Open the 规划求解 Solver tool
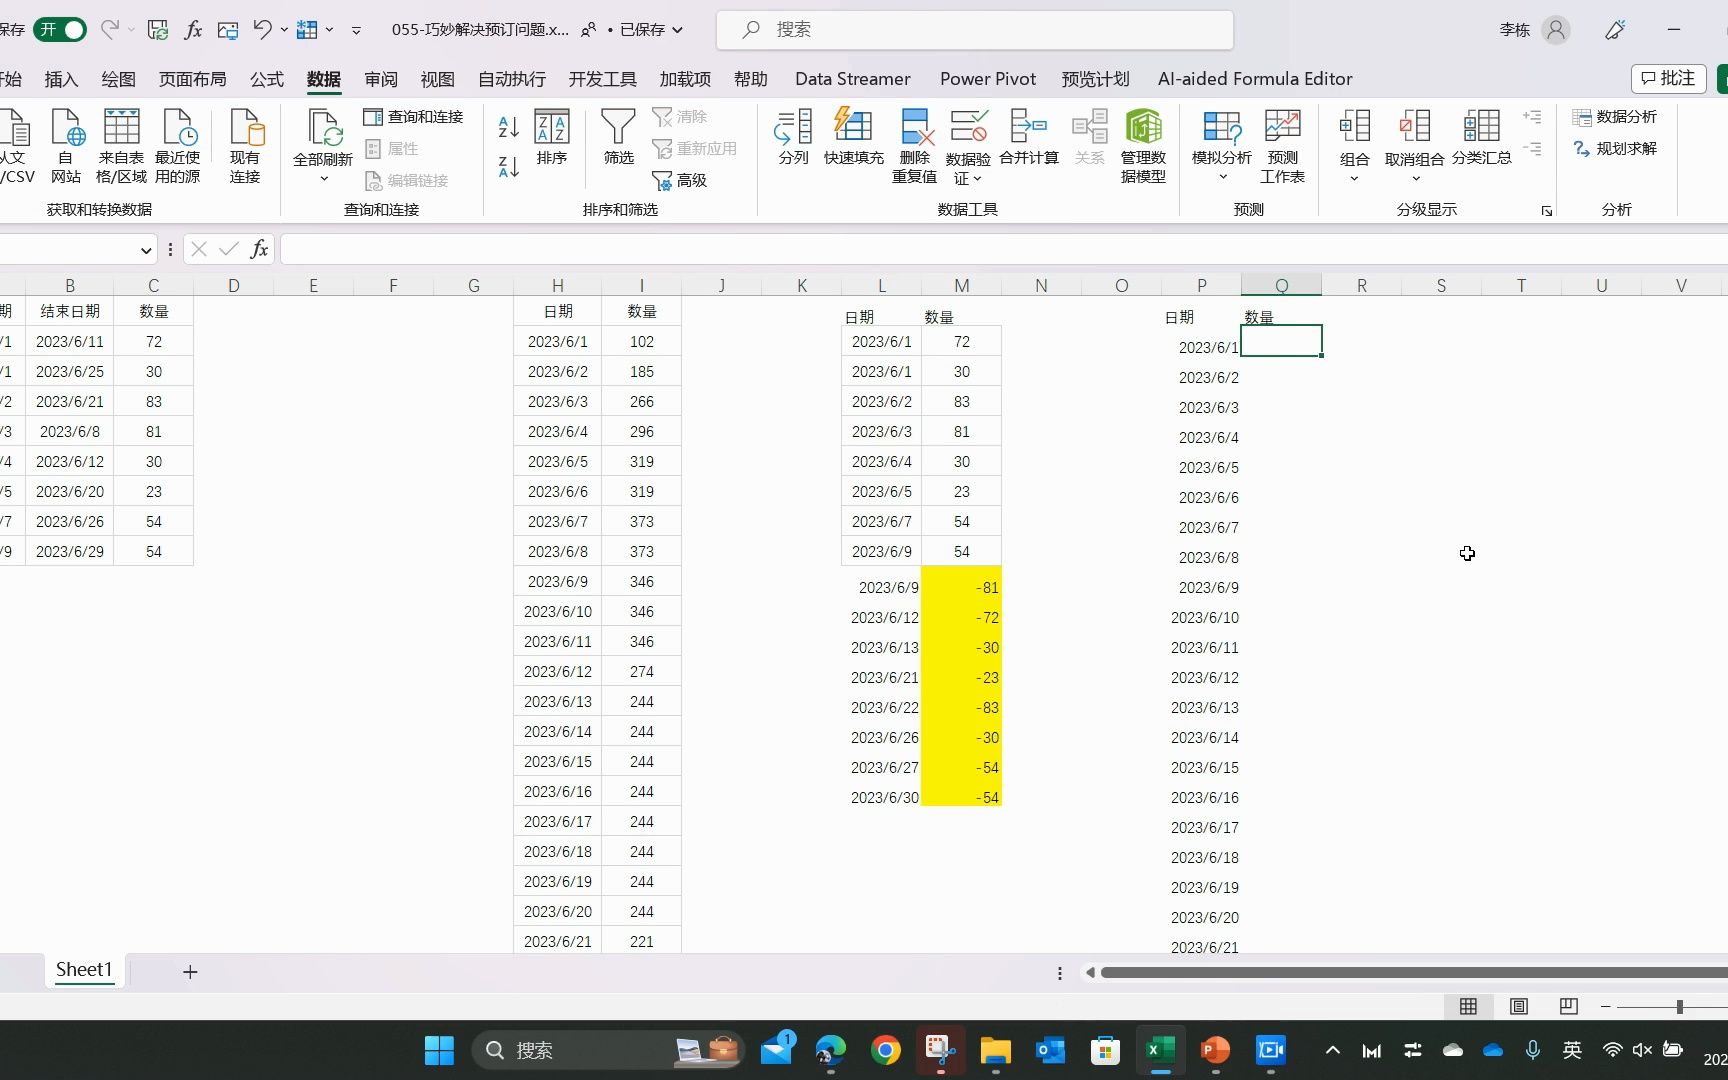This screenshot has width=1728, height=1080. point(1616,149)
